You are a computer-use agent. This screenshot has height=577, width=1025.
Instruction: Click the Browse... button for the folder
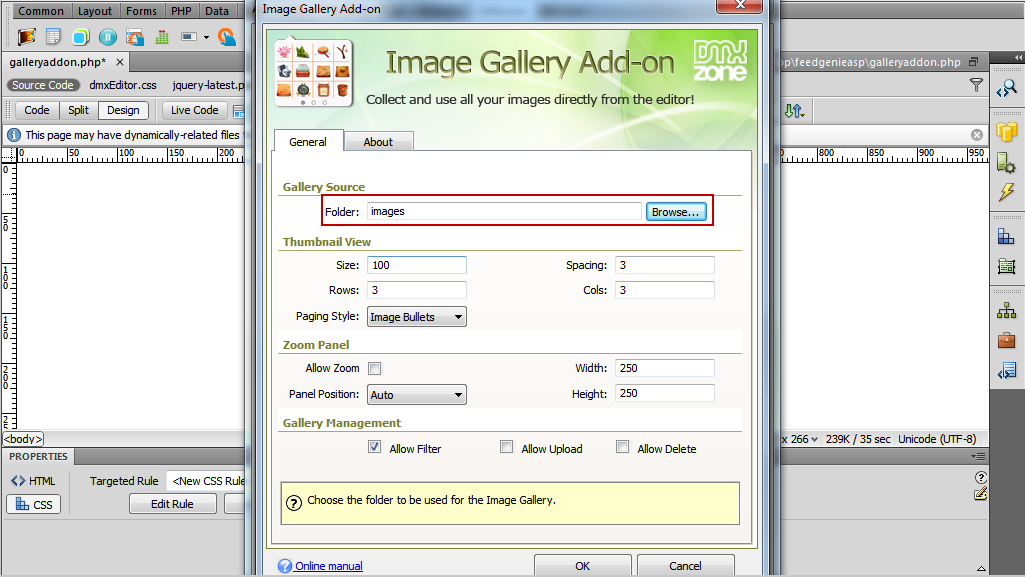pos(676,212)
